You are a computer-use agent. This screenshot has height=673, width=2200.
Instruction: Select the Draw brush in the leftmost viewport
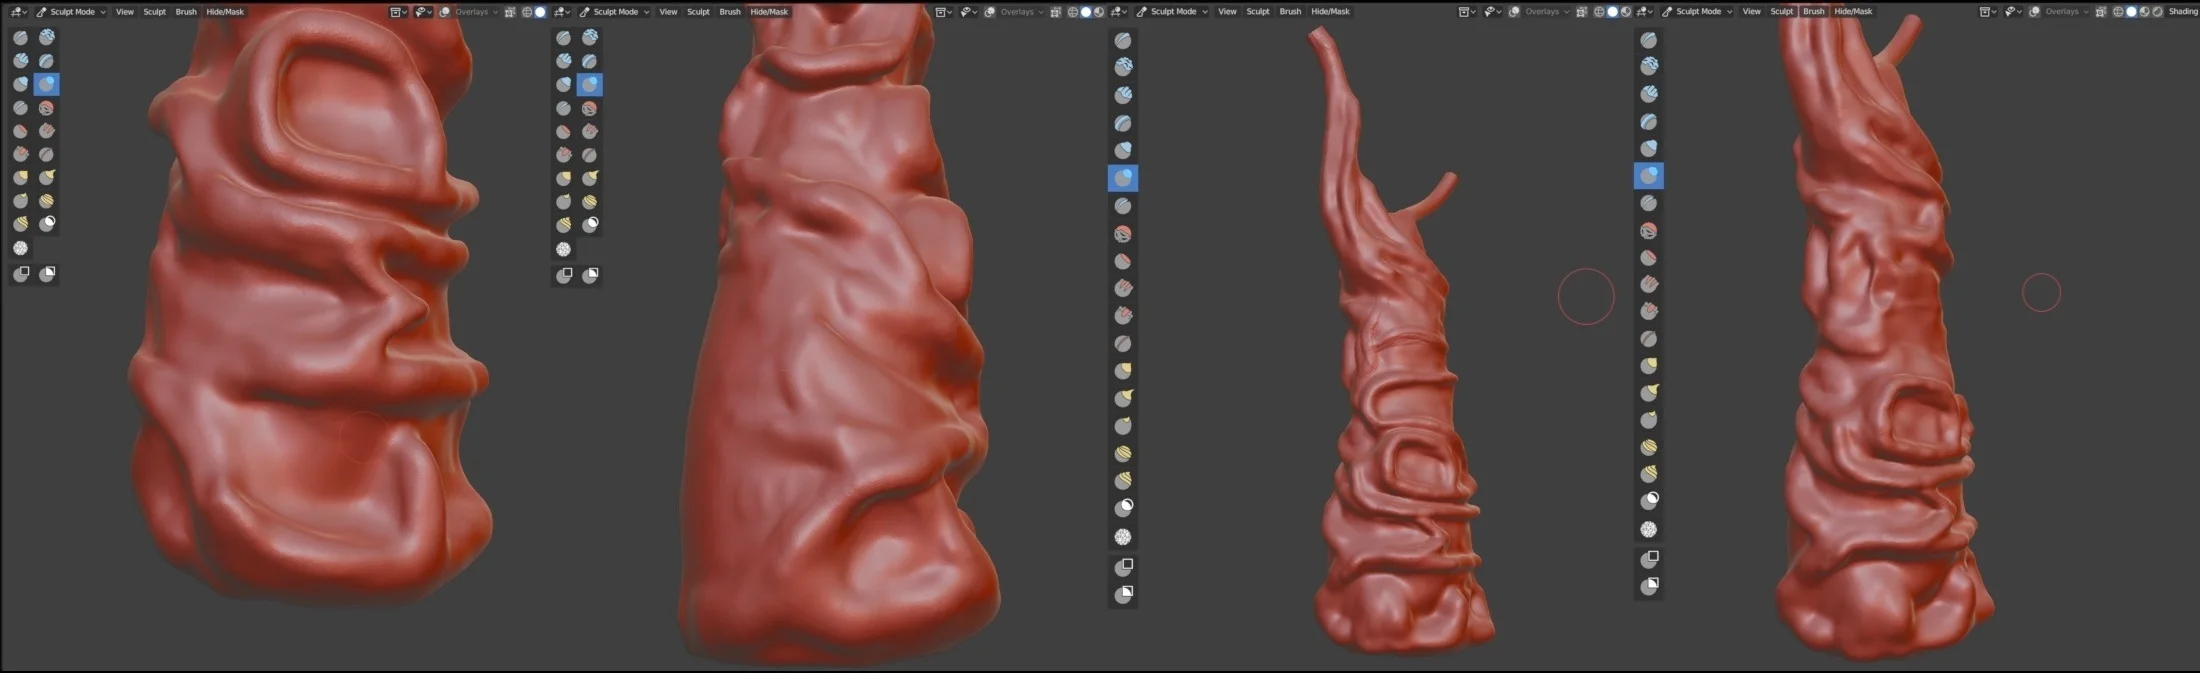point(20,37)
